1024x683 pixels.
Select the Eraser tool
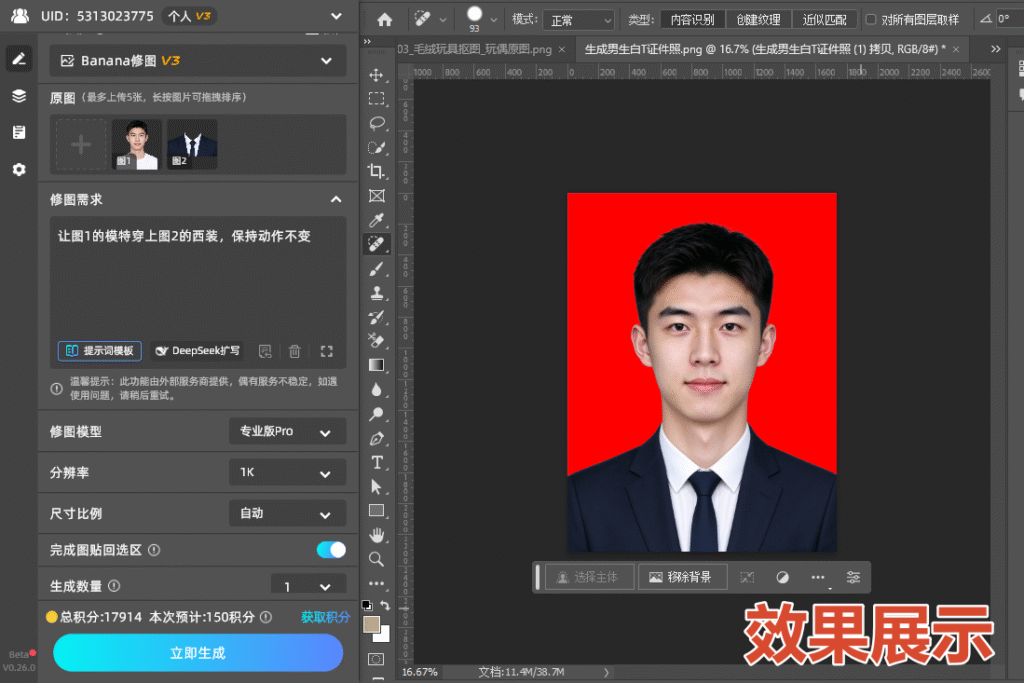tap(376, 341)
